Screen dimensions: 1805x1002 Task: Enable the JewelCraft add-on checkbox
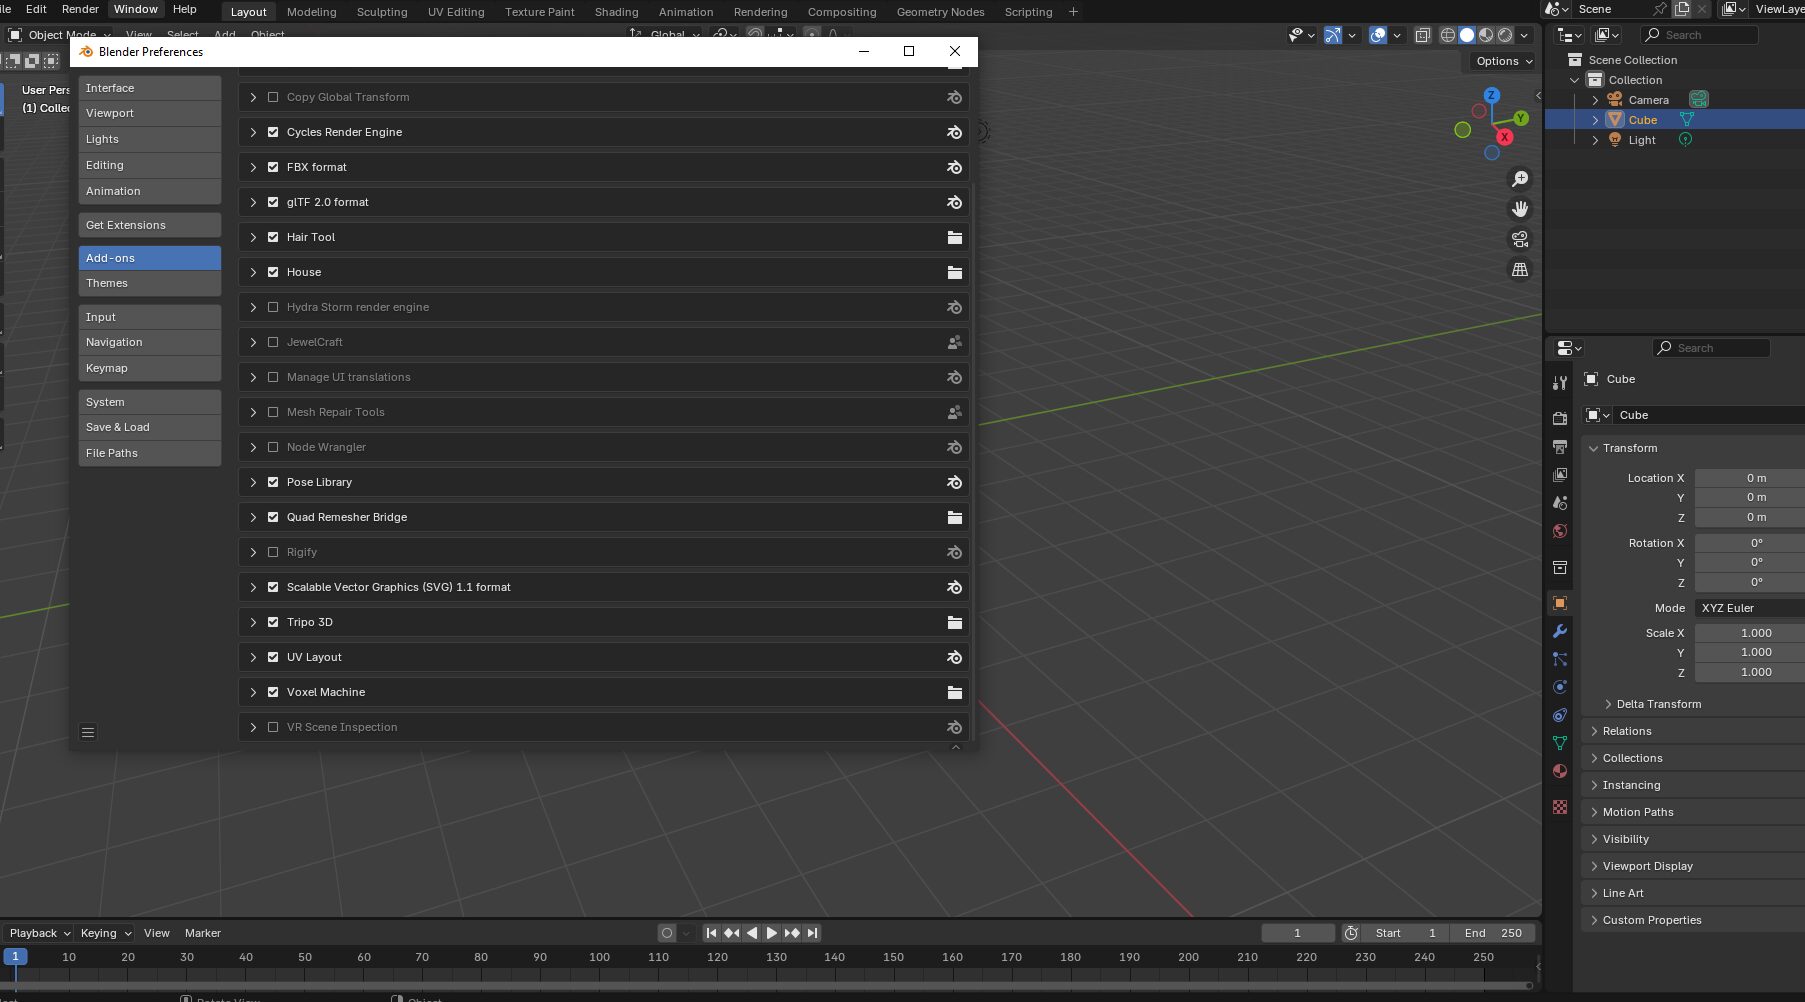273,342
